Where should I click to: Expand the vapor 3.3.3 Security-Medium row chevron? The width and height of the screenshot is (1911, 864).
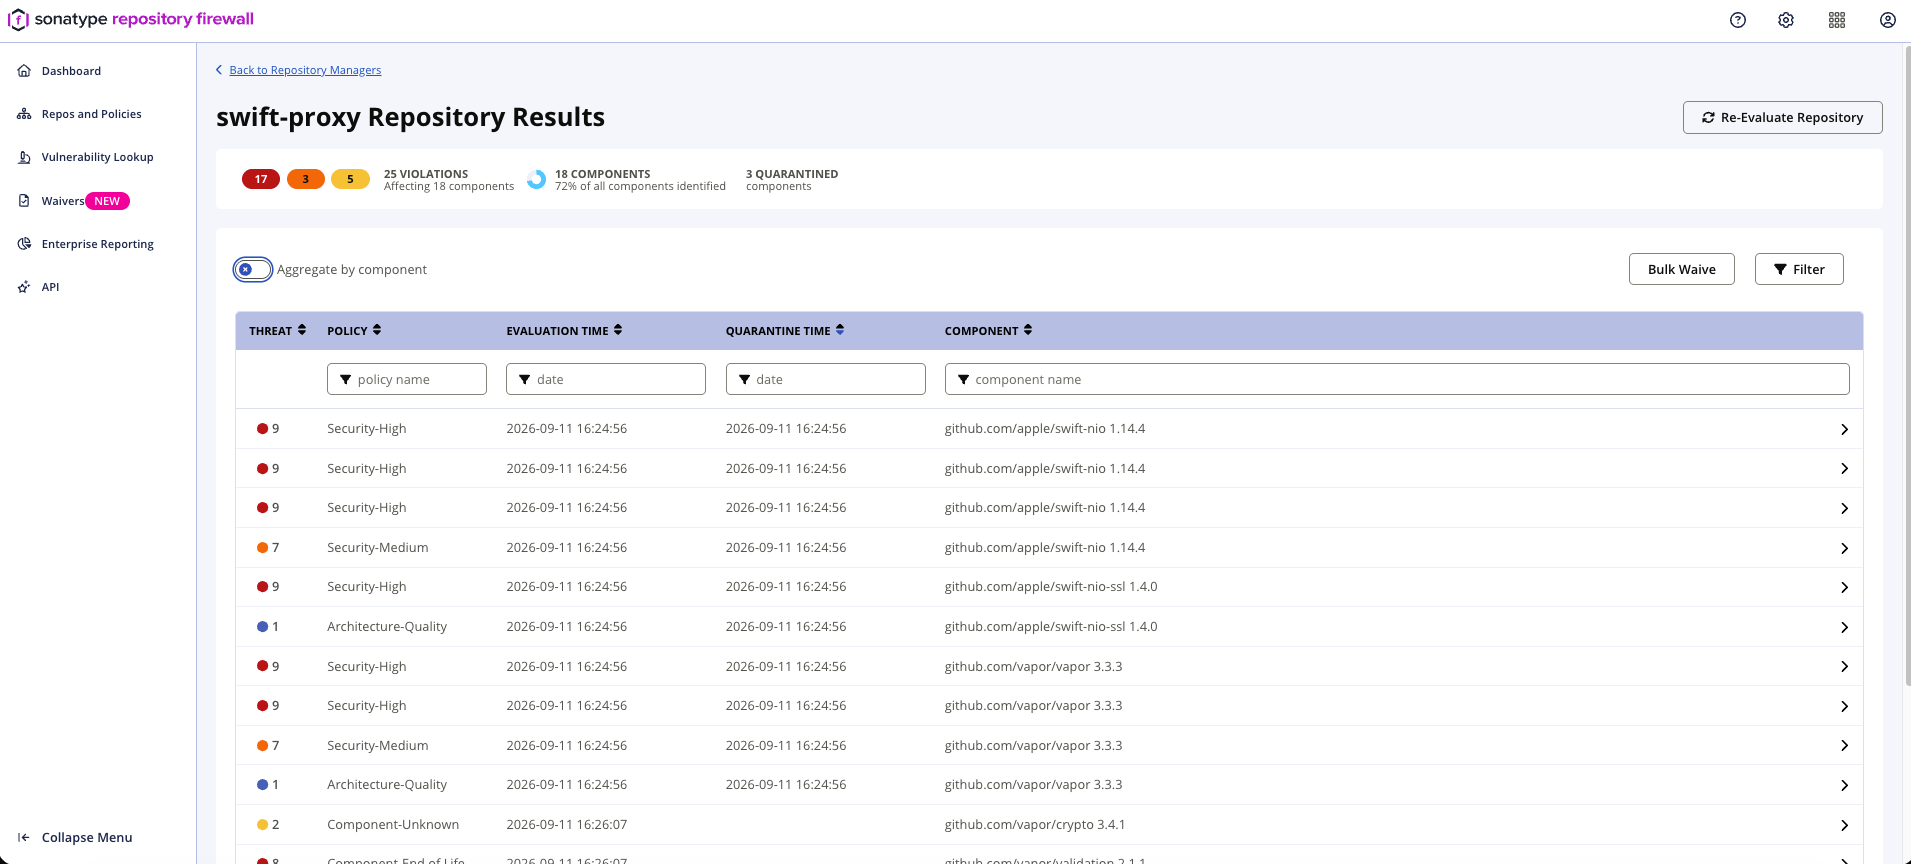pos(1844,746)
